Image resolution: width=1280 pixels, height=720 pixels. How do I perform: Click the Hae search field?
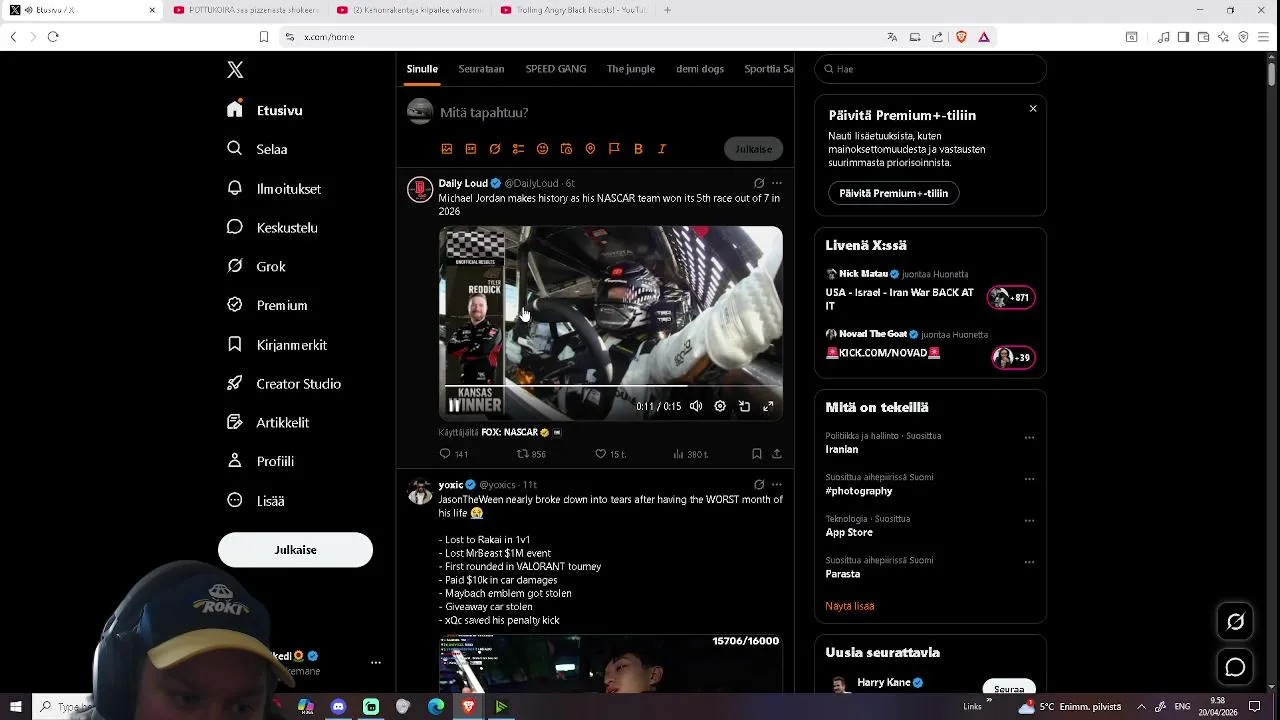pyautogui.click(x=930, y=69)
